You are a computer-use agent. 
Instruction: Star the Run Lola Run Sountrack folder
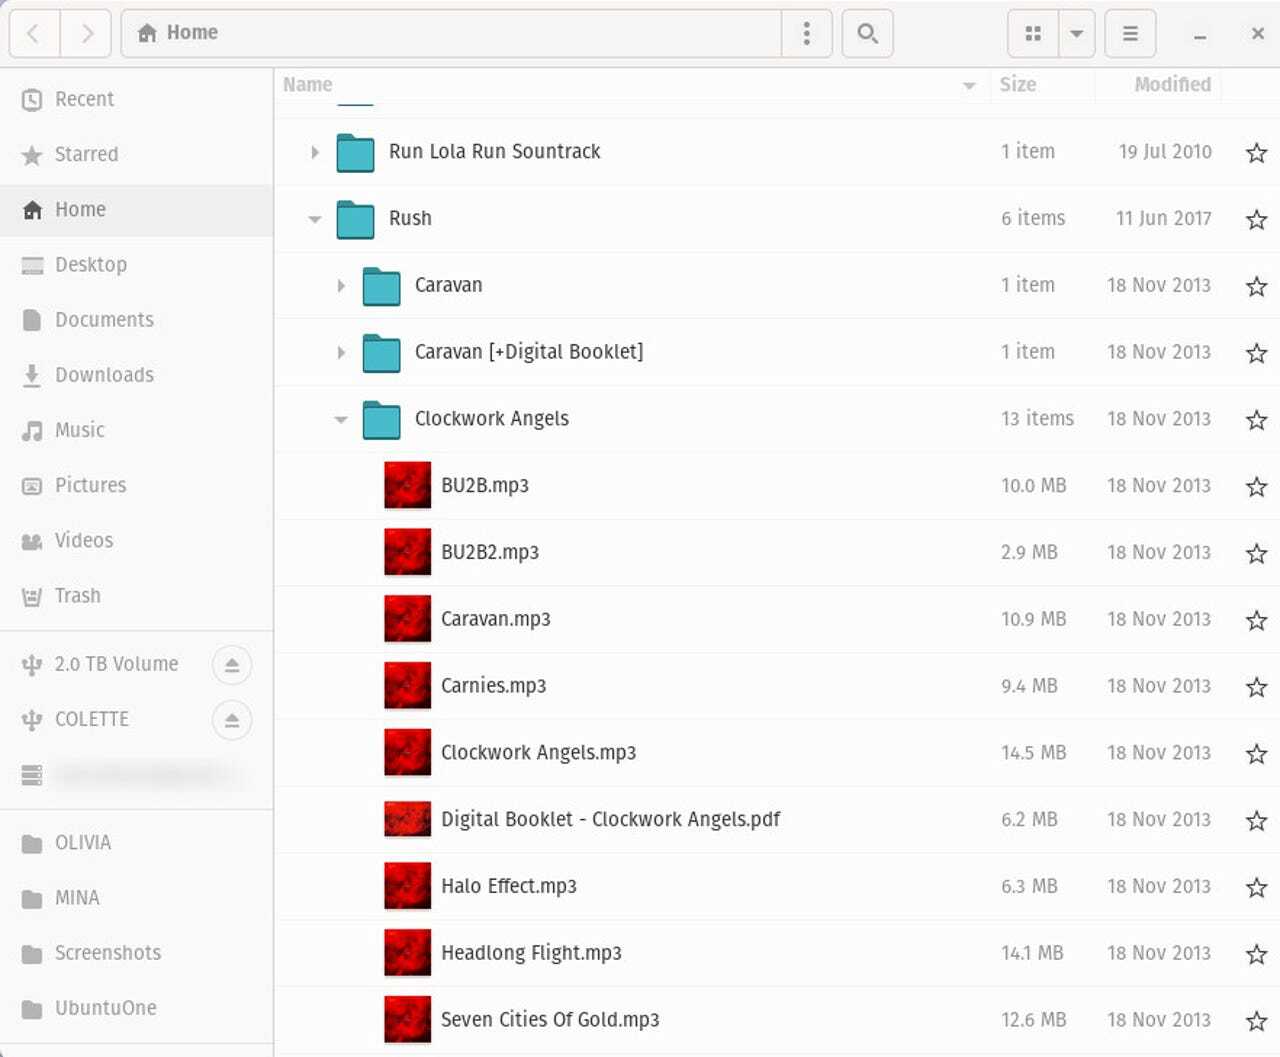pos(1257,153)
